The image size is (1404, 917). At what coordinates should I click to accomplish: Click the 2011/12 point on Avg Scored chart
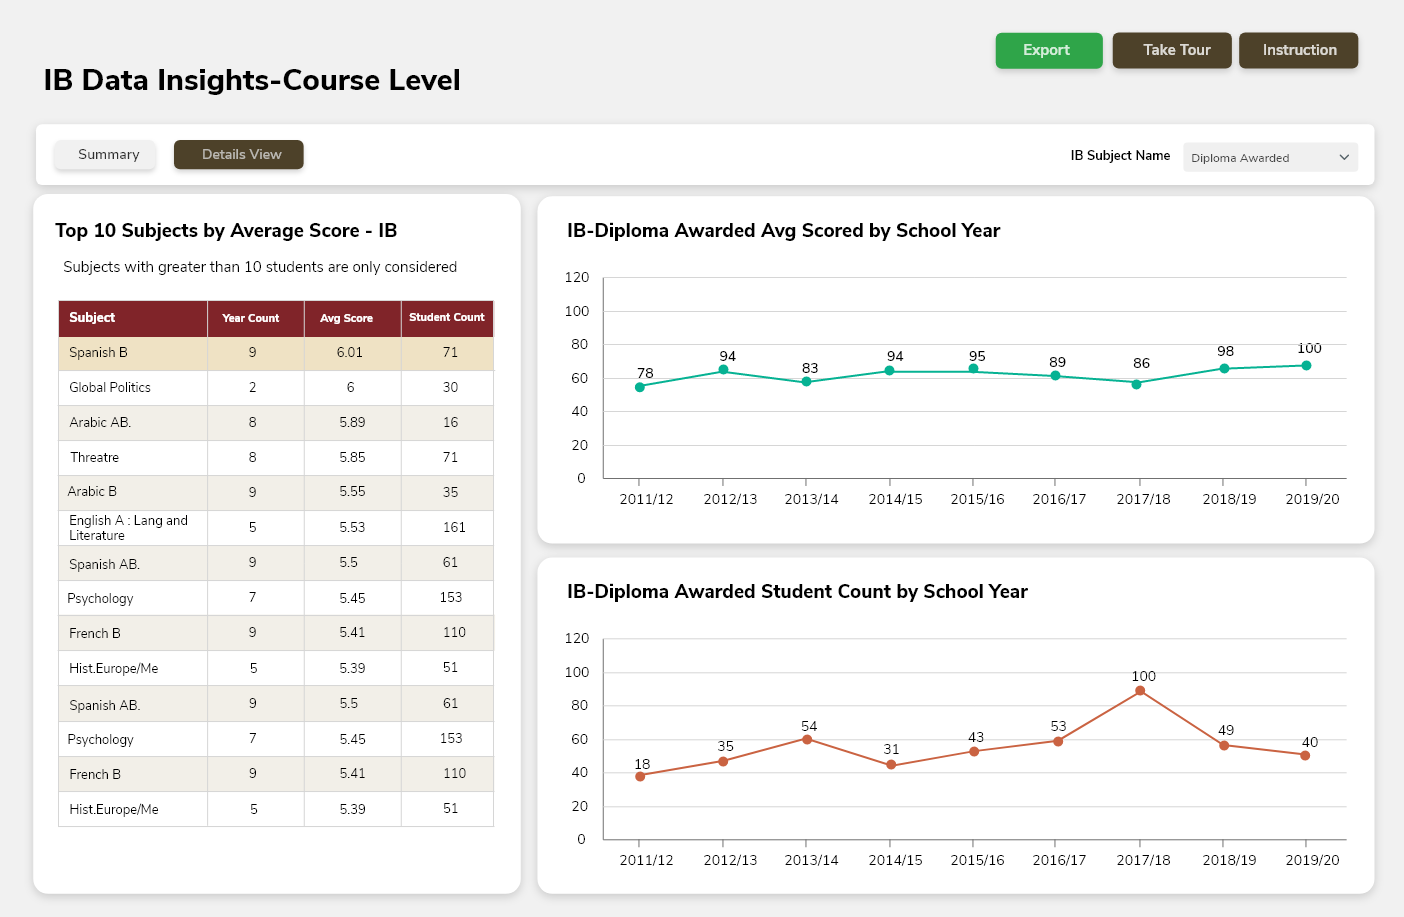pos(640,387)
